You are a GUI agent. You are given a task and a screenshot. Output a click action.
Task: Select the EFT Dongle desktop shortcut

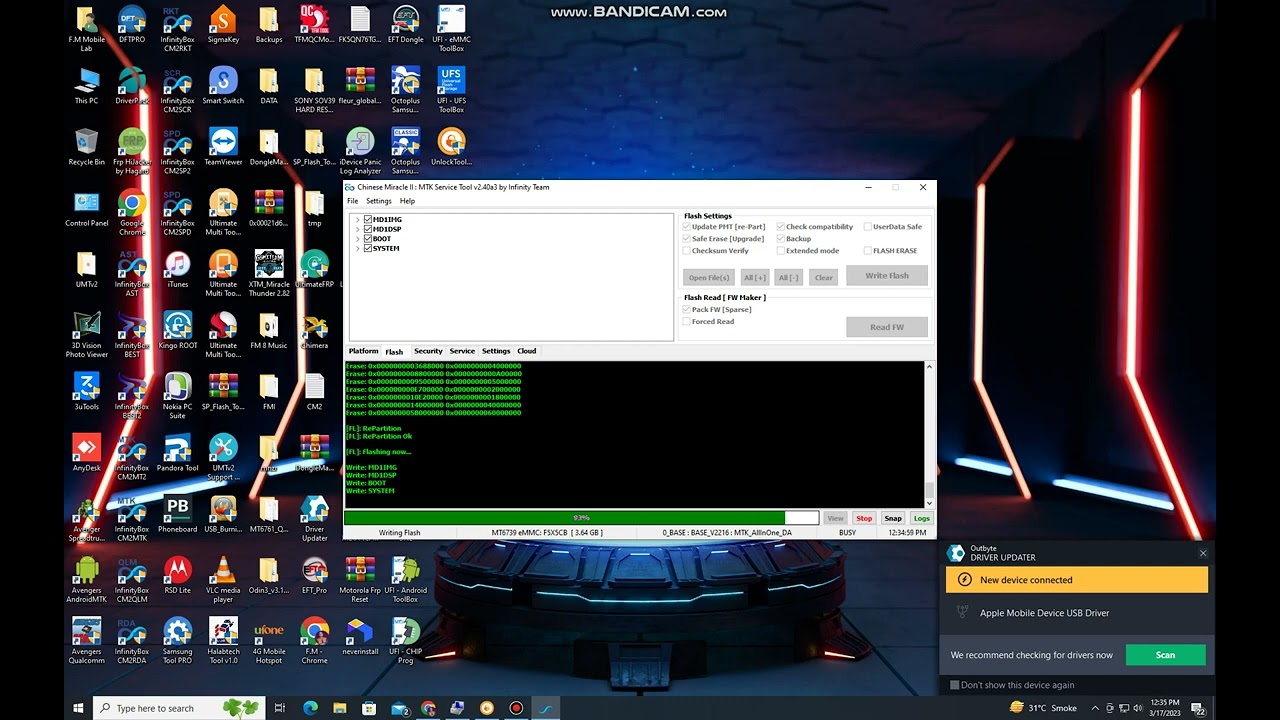pyautogui.click(x=405, y=25)
